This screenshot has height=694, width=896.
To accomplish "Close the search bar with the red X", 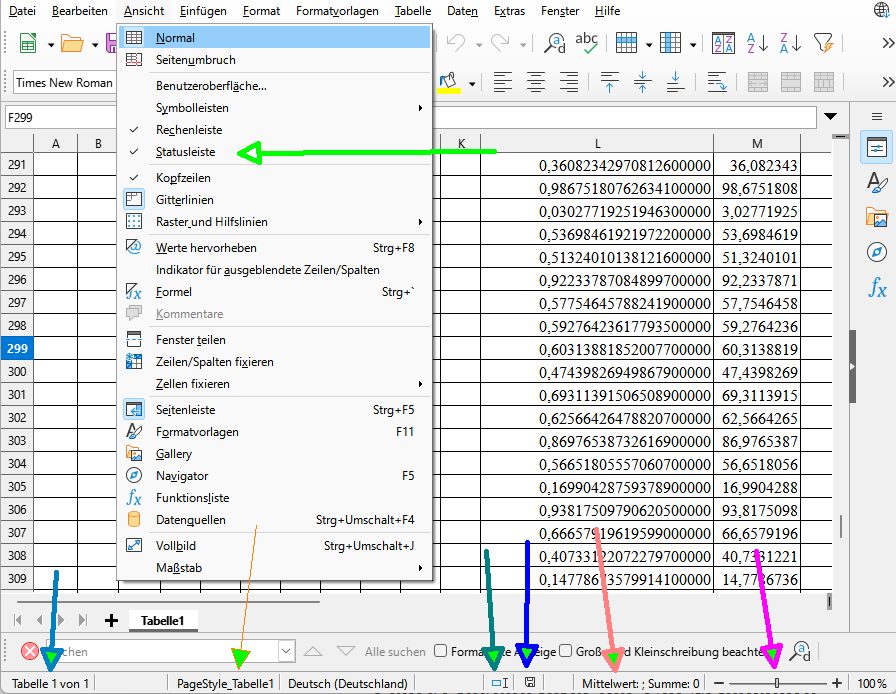I will click(x=30, y=651).
